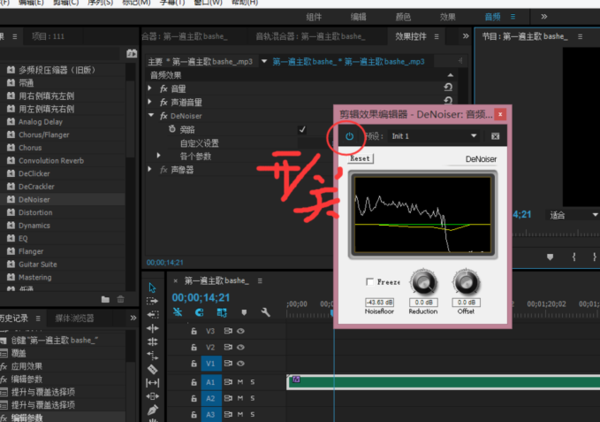The width and height of the screenshot is (600, 422).
Task: Open 媒体浏览器 tab
Action: tap(75, 318)
